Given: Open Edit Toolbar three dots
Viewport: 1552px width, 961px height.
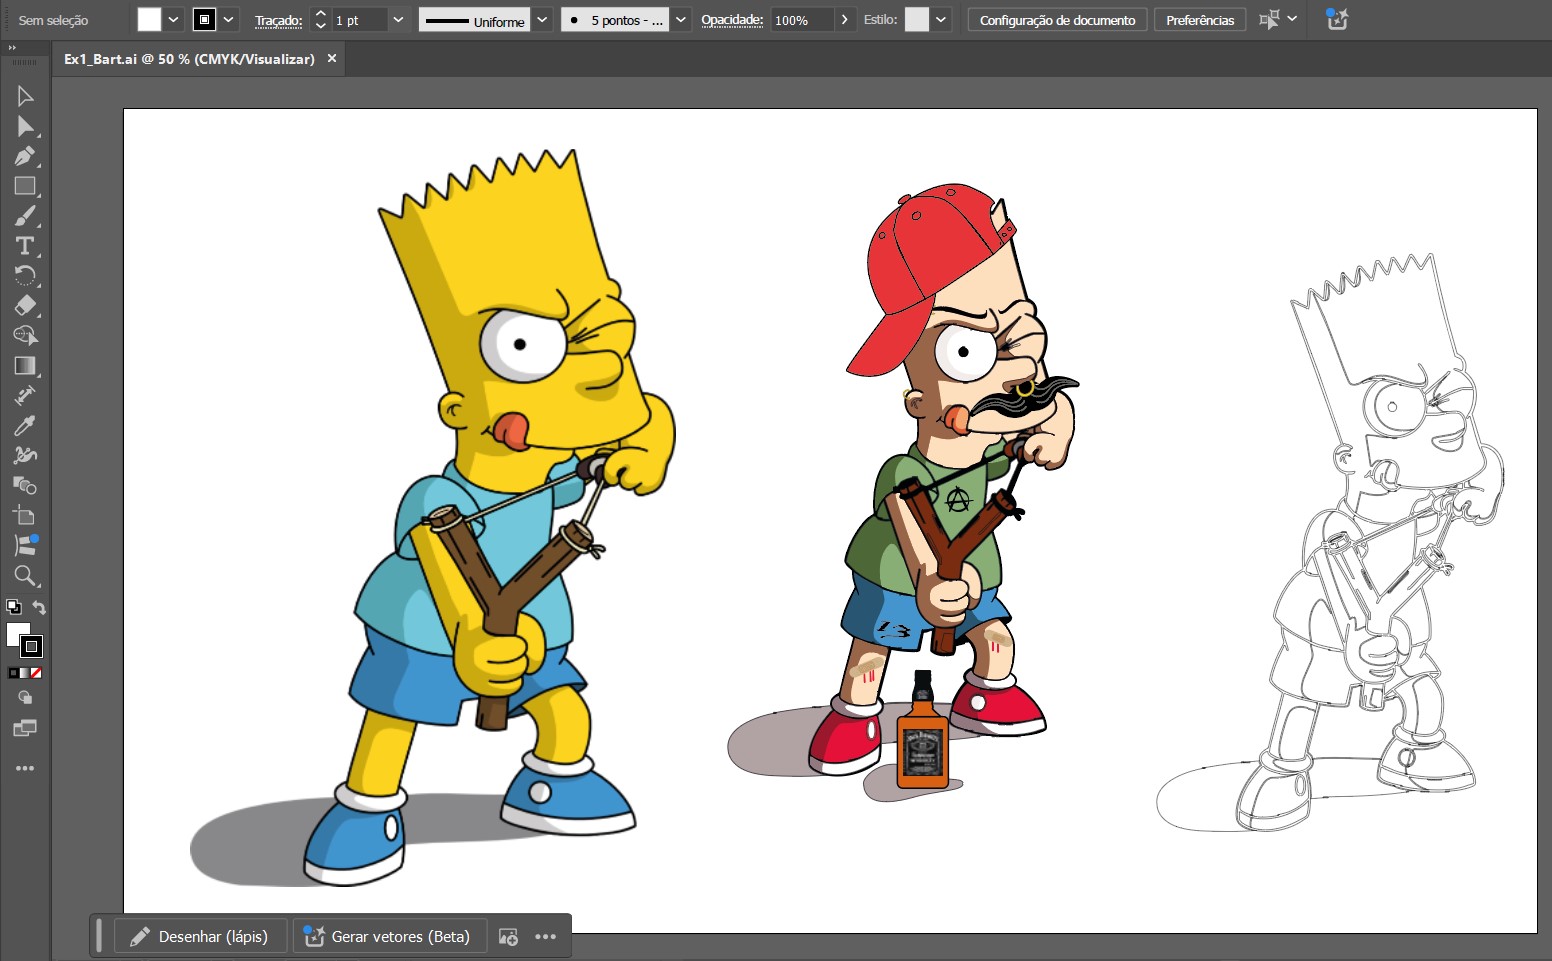Looking at the screenshot, I should tap(25, 768).
